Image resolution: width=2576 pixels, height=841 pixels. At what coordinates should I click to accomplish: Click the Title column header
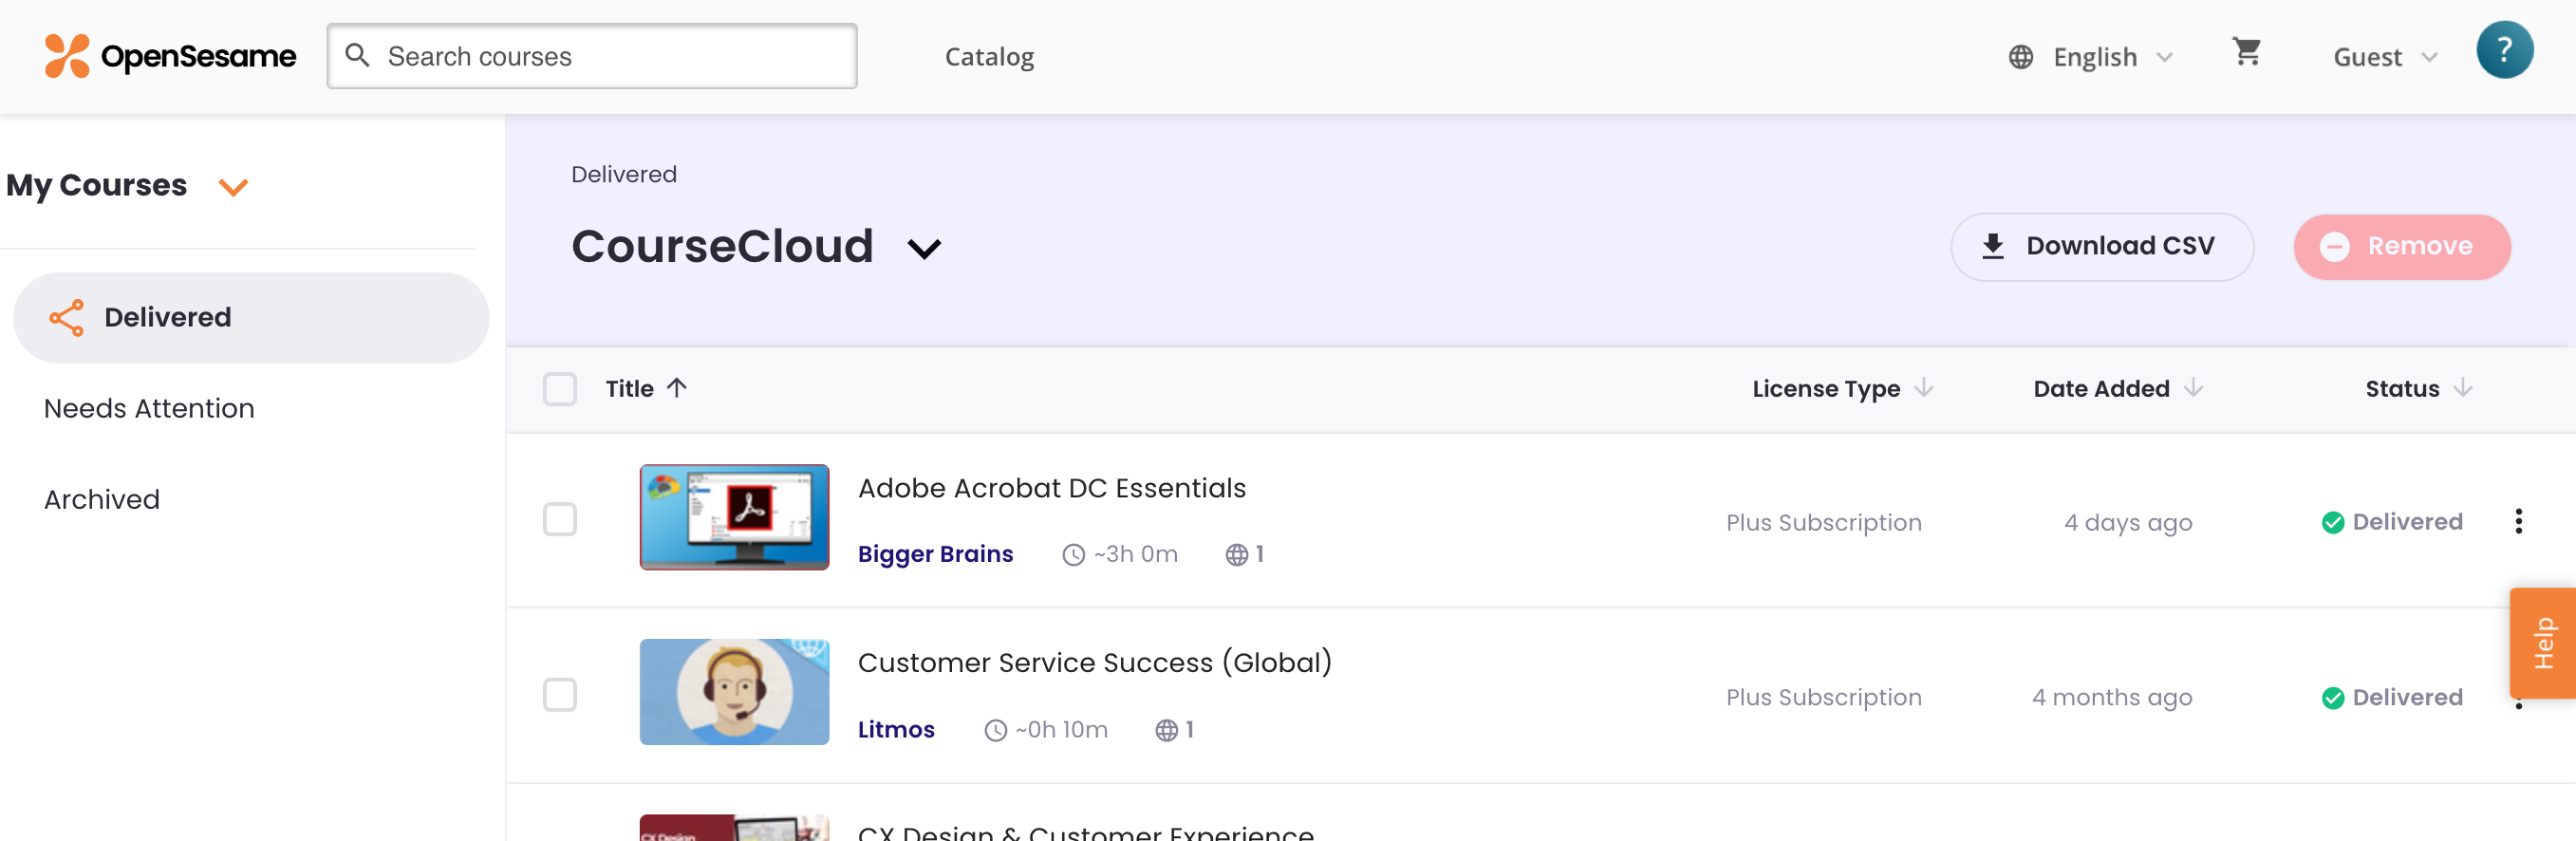629,389
